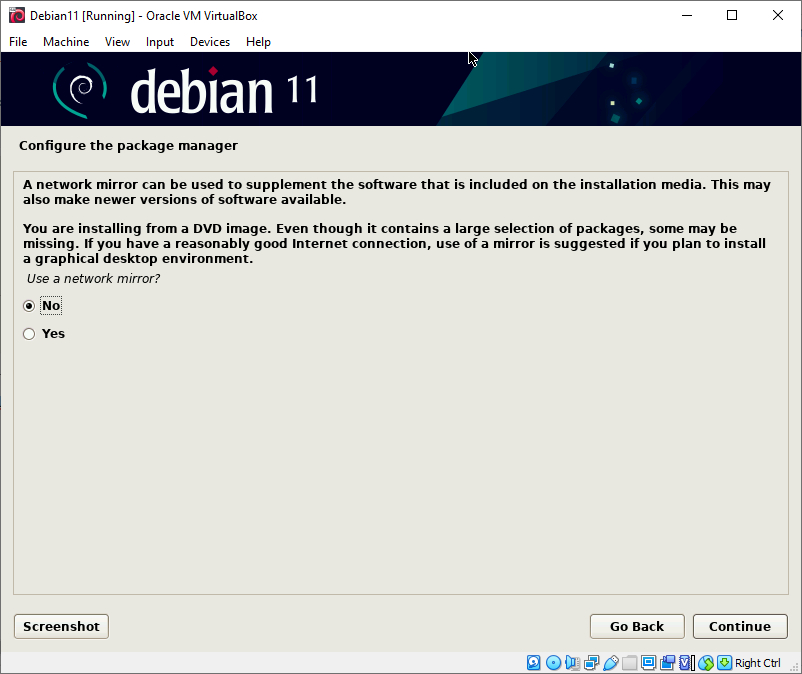
Task: Select the No radio button
Action: (29, 305)
